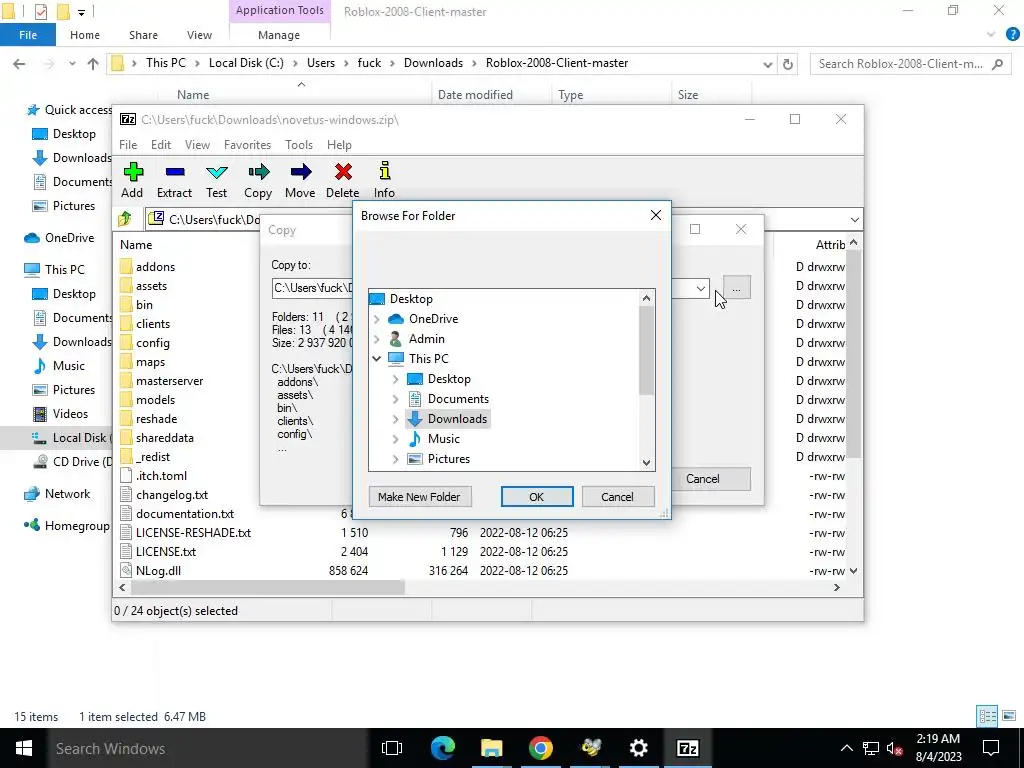
Task: Click Cancel in Browse For Folder
Action: tap(617, 497)
